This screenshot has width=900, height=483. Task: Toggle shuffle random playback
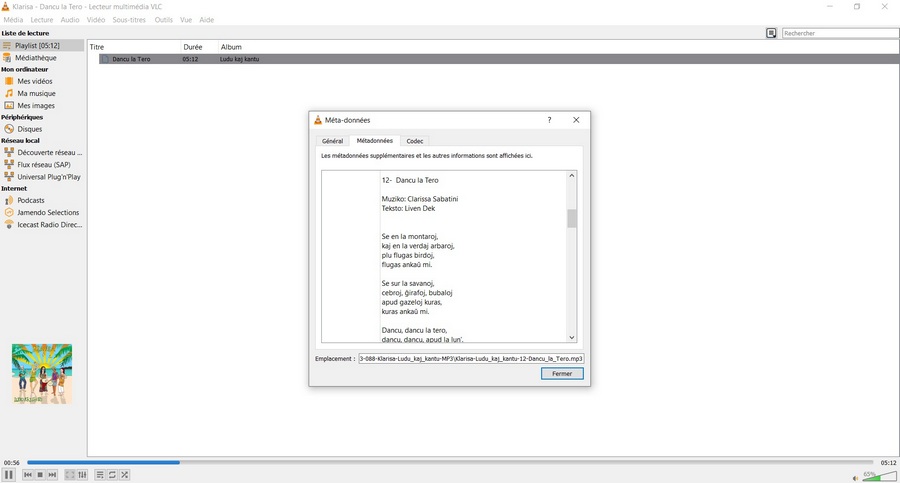tap(124, 475)
